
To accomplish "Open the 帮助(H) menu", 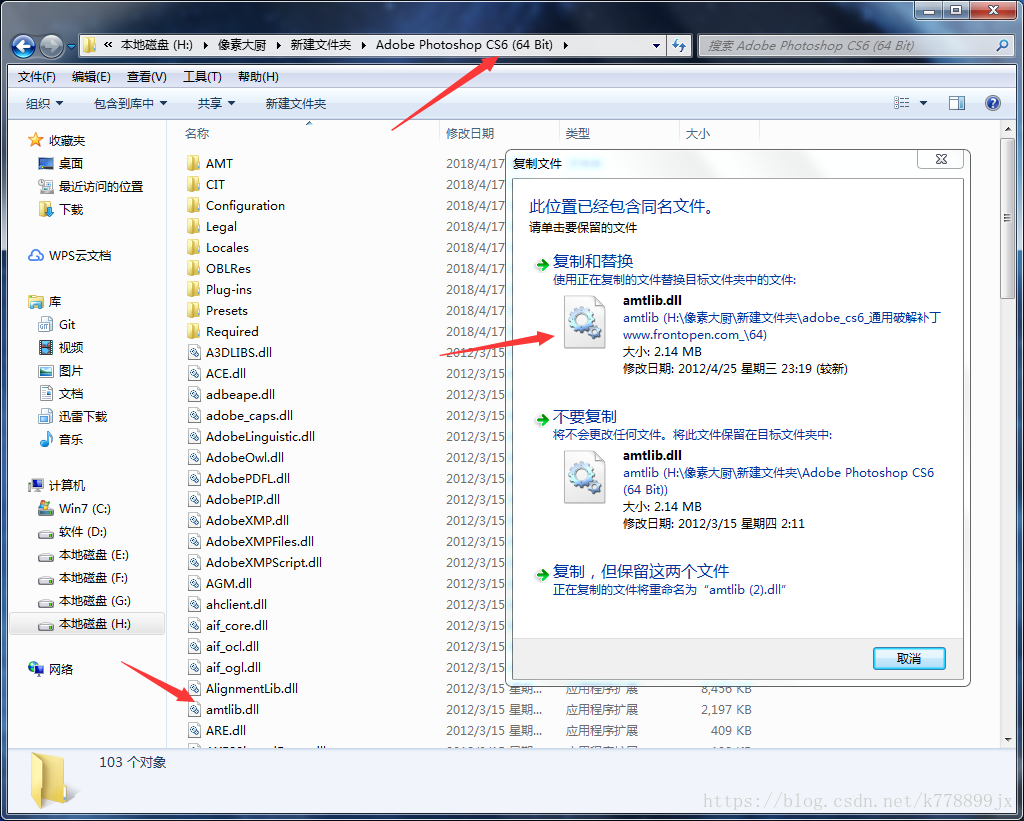I will 258,77.
